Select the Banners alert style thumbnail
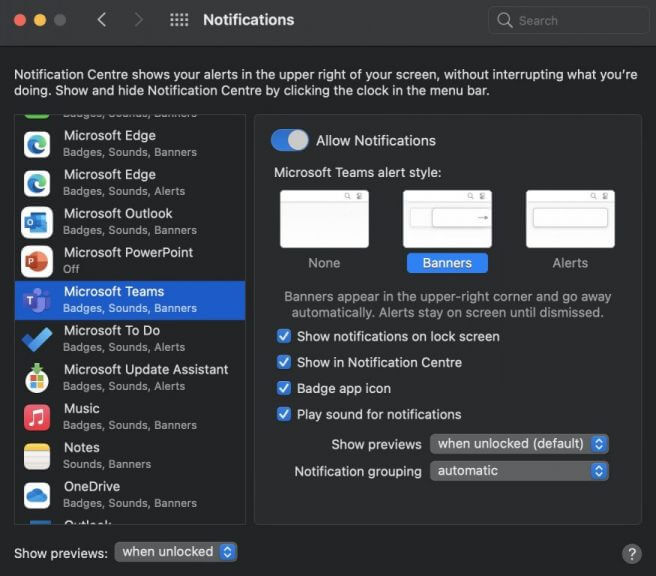The width and height of the screenshot is (656, 576). pos(447,219)
